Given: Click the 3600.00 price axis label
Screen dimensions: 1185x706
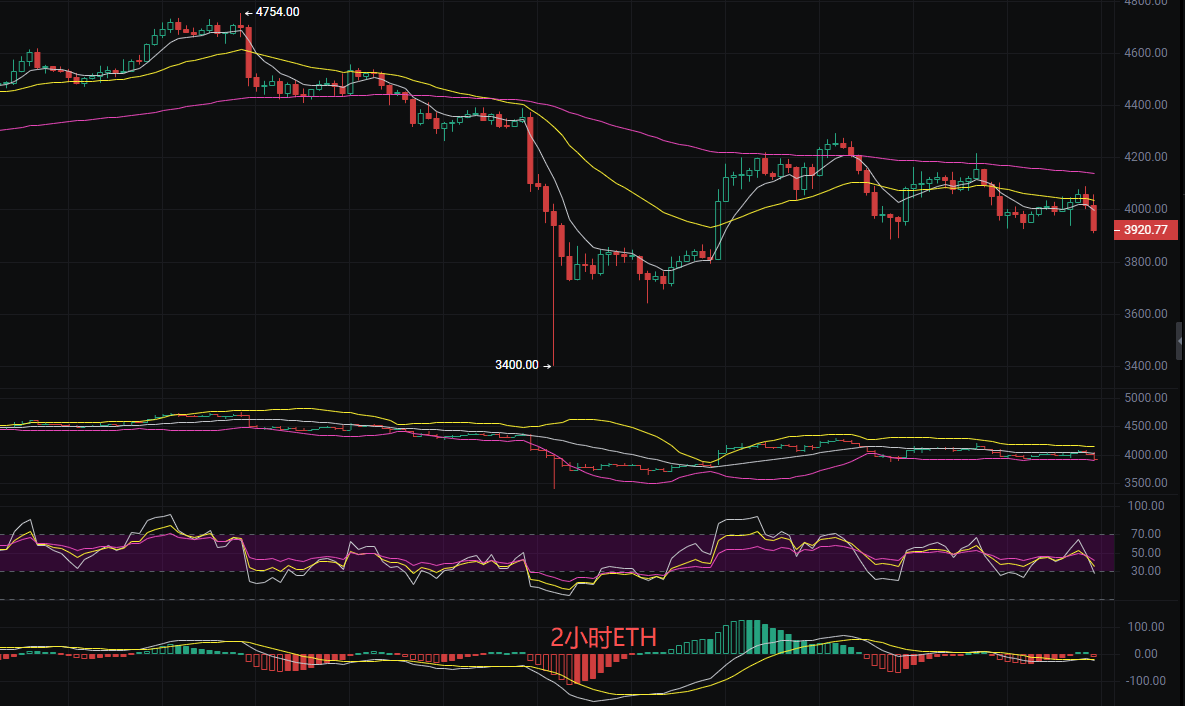Looking at the screenshot, I should 1145,311.
